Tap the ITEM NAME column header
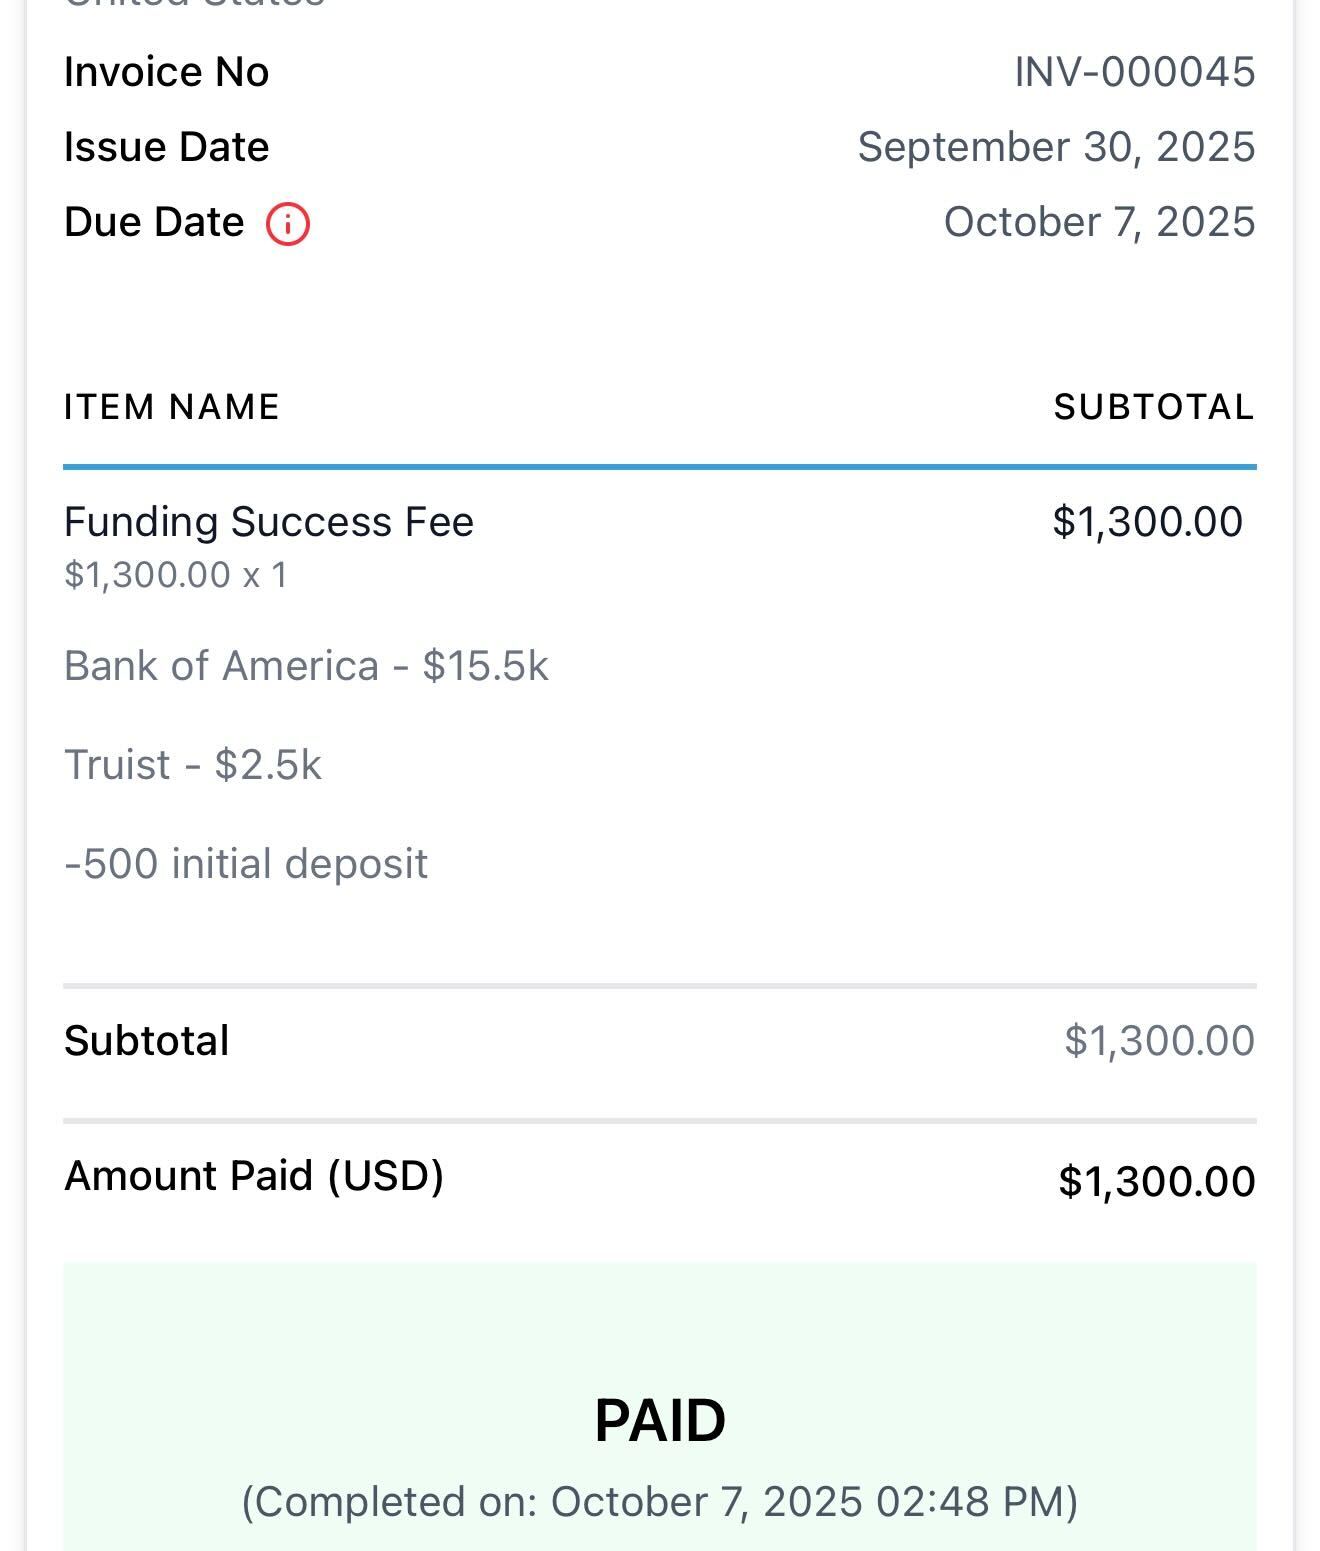The image size is (1320, 1551). [x=172, y=407]
